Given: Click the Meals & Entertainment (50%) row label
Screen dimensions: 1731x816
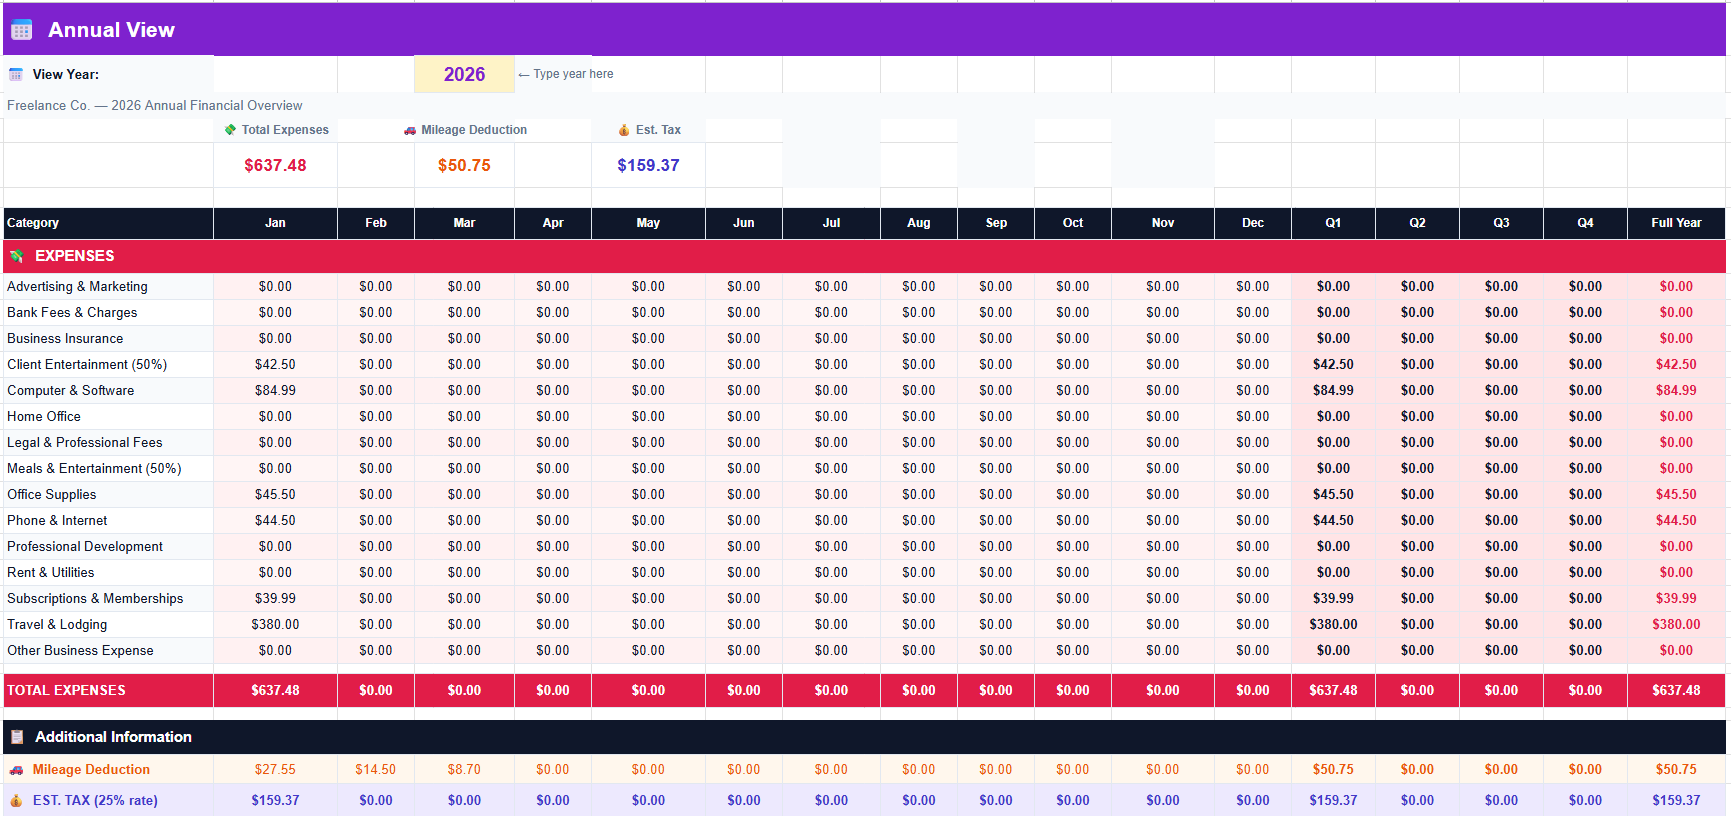Looking at the screenshot, I should click(x=94, y=469).
